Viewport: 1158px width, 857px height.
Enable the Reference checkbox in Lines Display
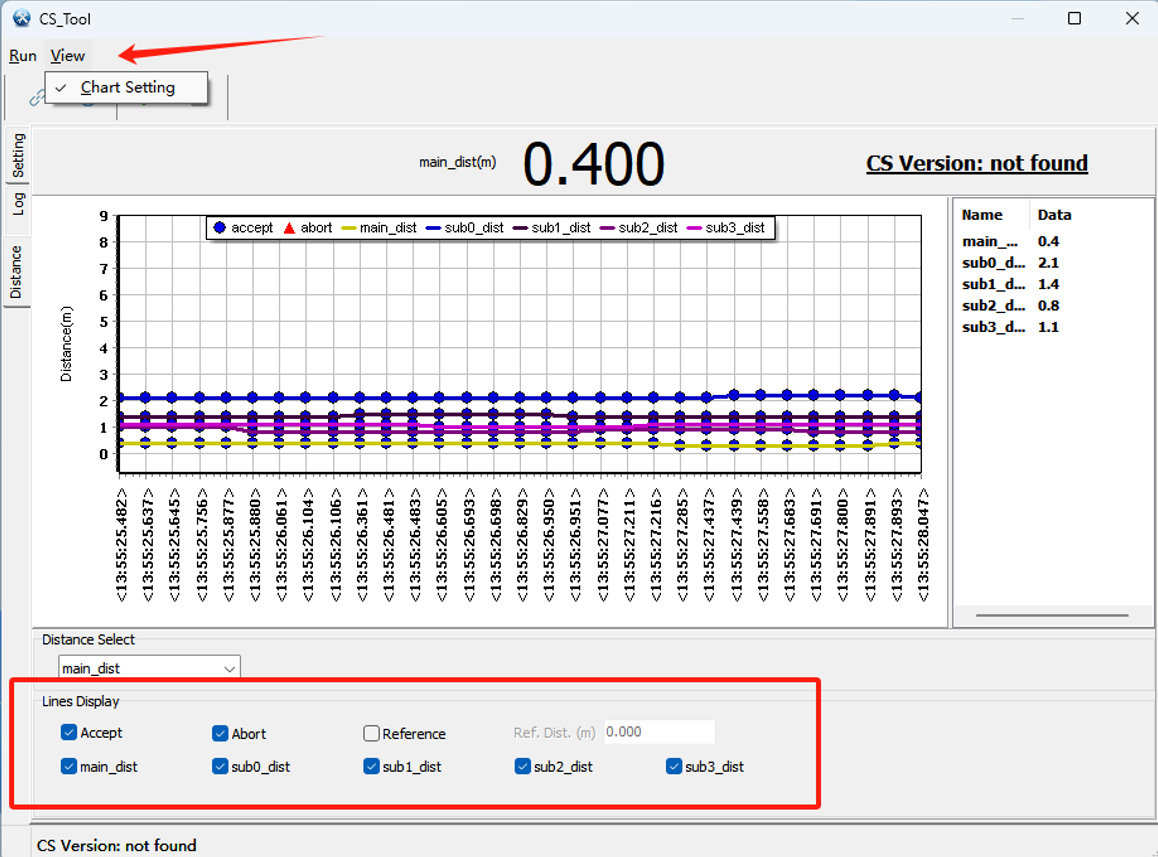tap(372, 733)
